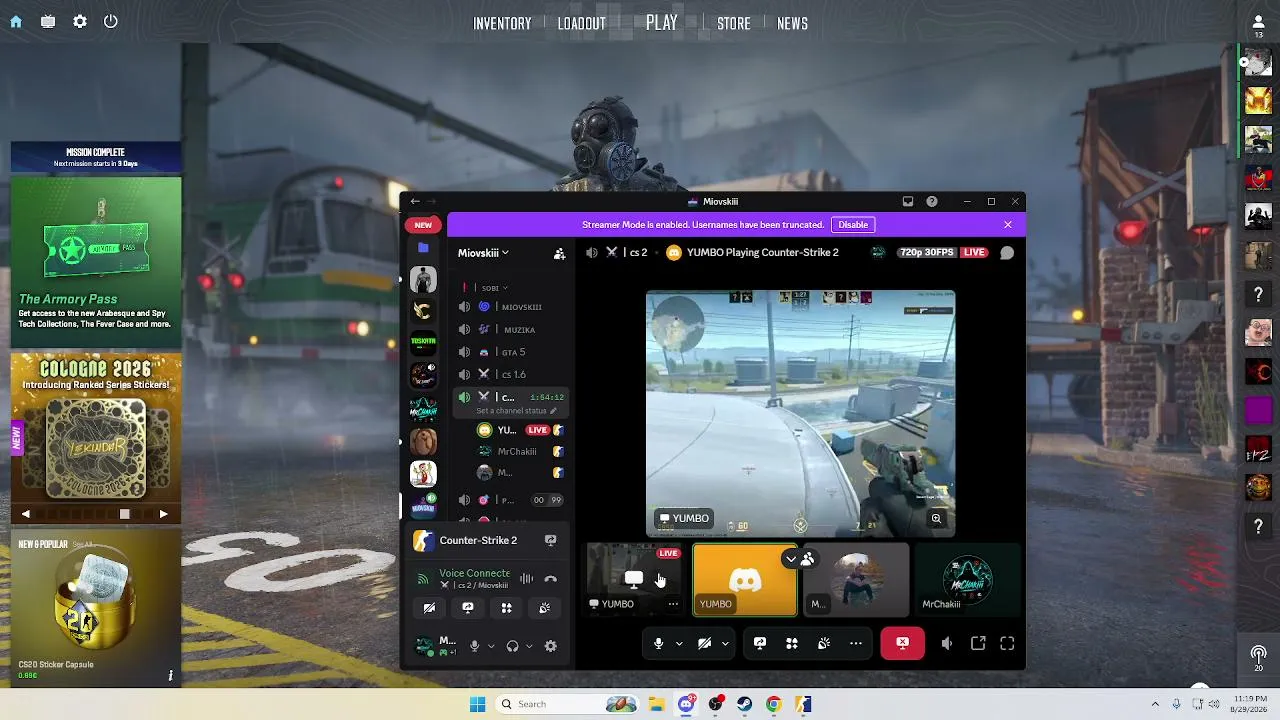1280x720 pixels.
Task: Share your screen from voice panel
Action: (467, 608)
